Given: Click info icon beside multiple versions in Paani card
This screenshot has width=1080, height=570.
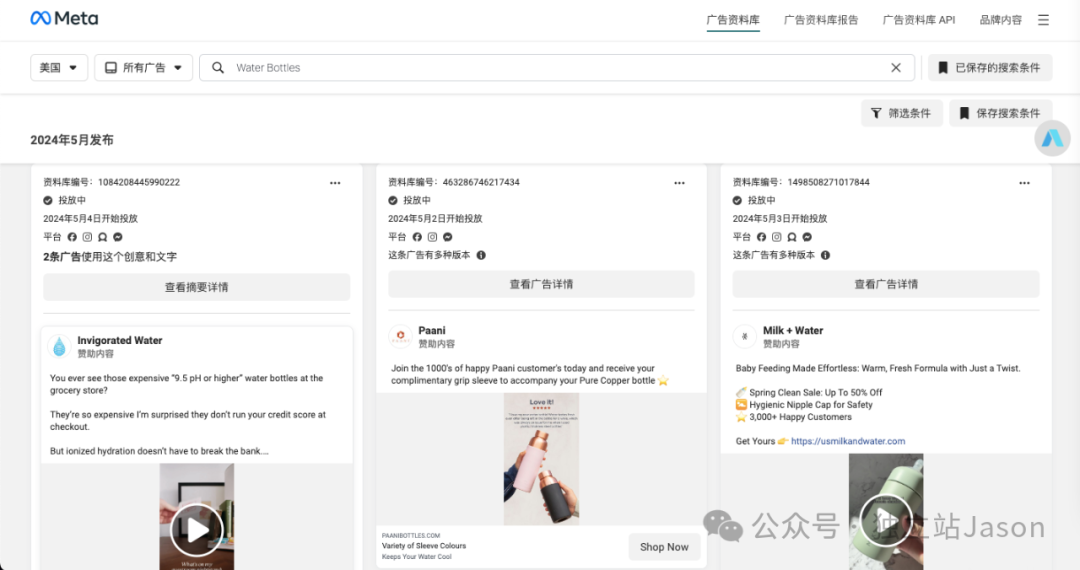Looking at the screenshot, I should tap(481, 255).
